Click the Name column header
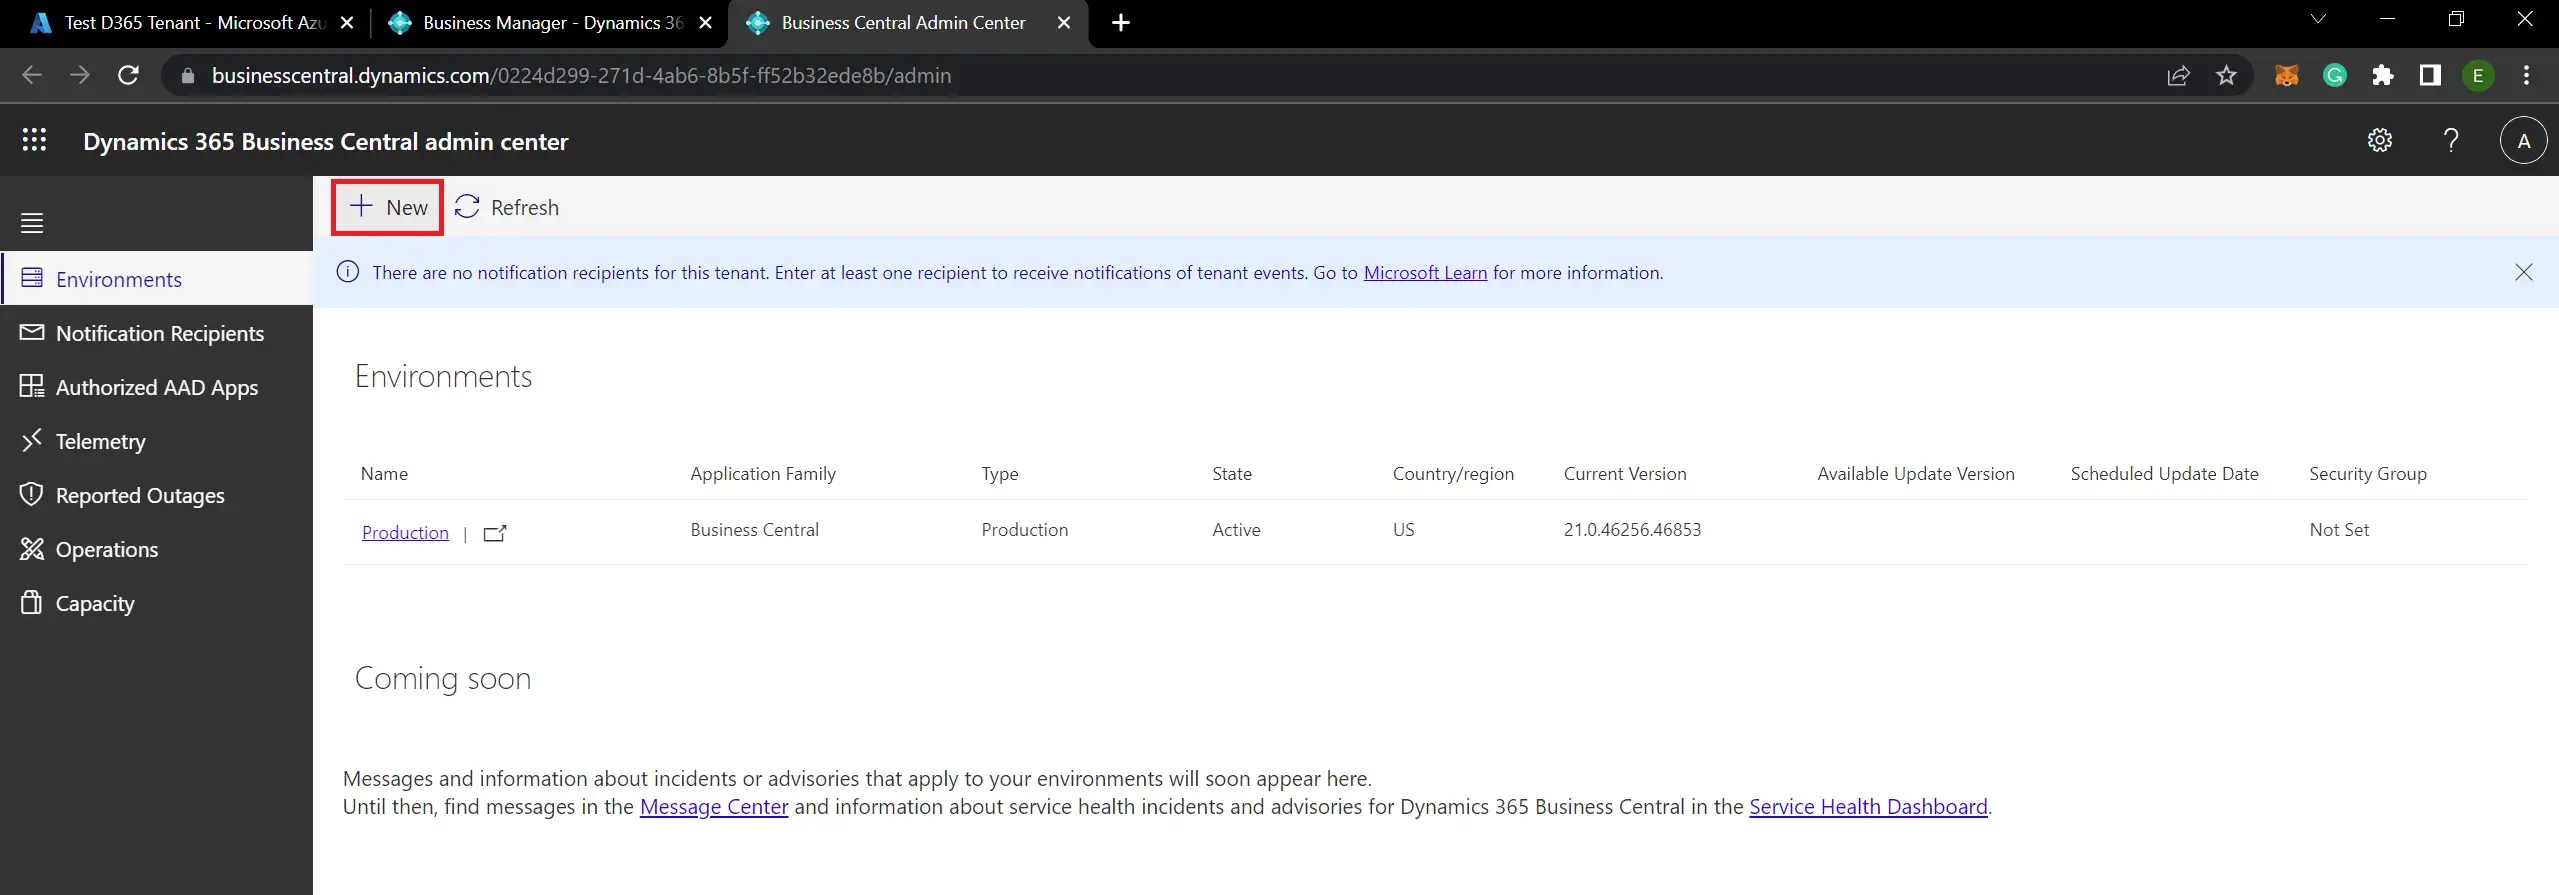 pos(384,474)
